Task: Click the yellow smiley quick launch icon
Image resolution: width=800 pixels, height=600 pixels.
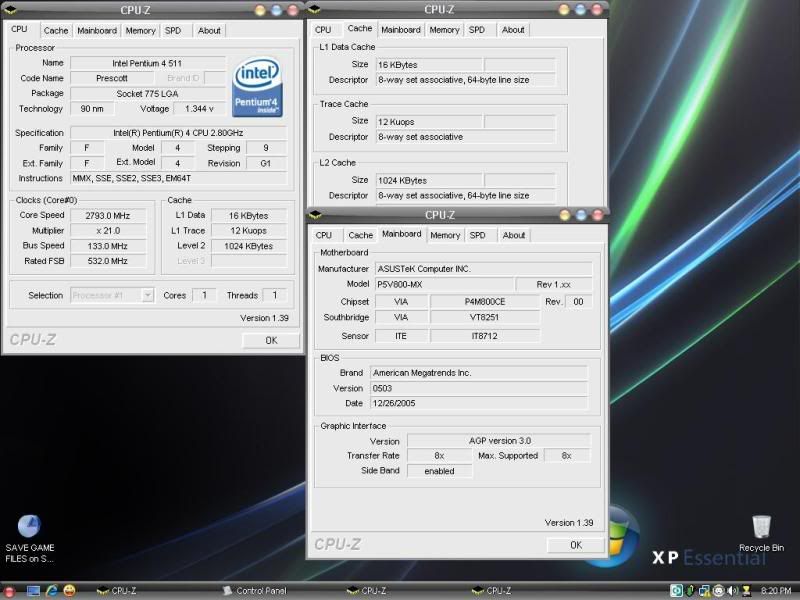Action: 68,591
